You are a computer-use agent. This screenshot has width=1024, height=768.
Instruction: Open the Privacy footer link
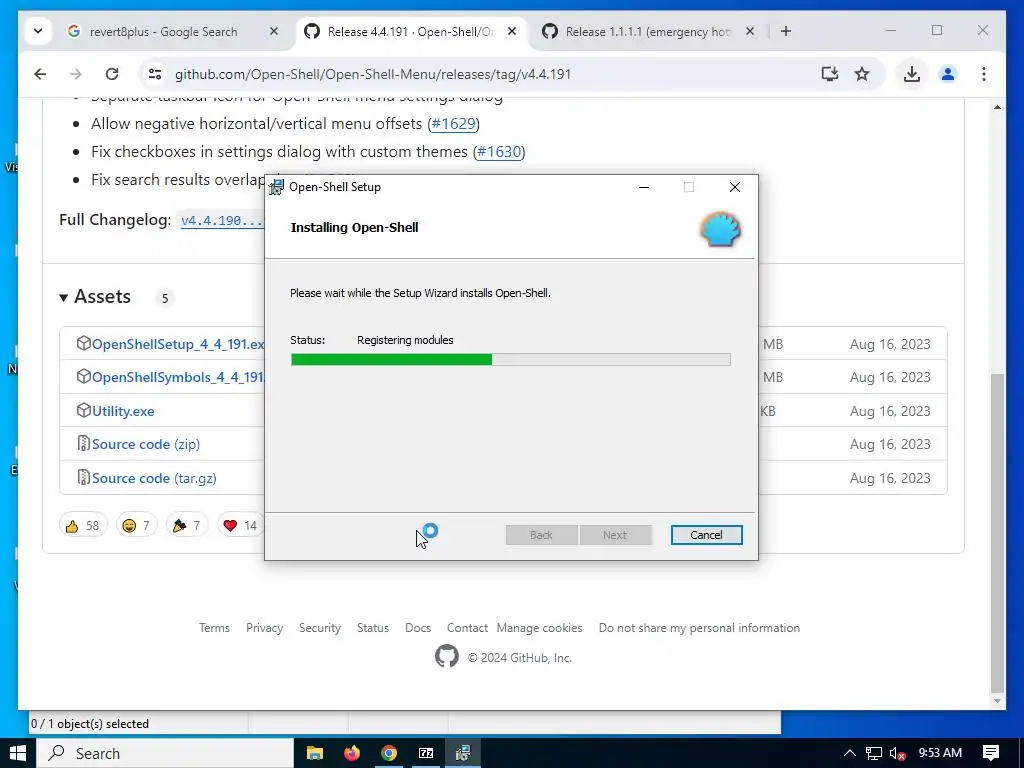(264, 628)
